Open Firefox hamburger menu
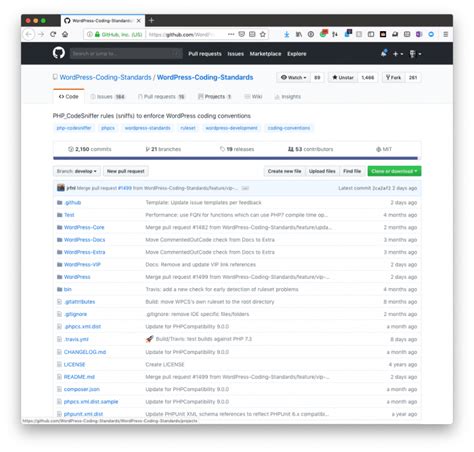This screenshot has width=474, height=452. [x=445, y=34]
